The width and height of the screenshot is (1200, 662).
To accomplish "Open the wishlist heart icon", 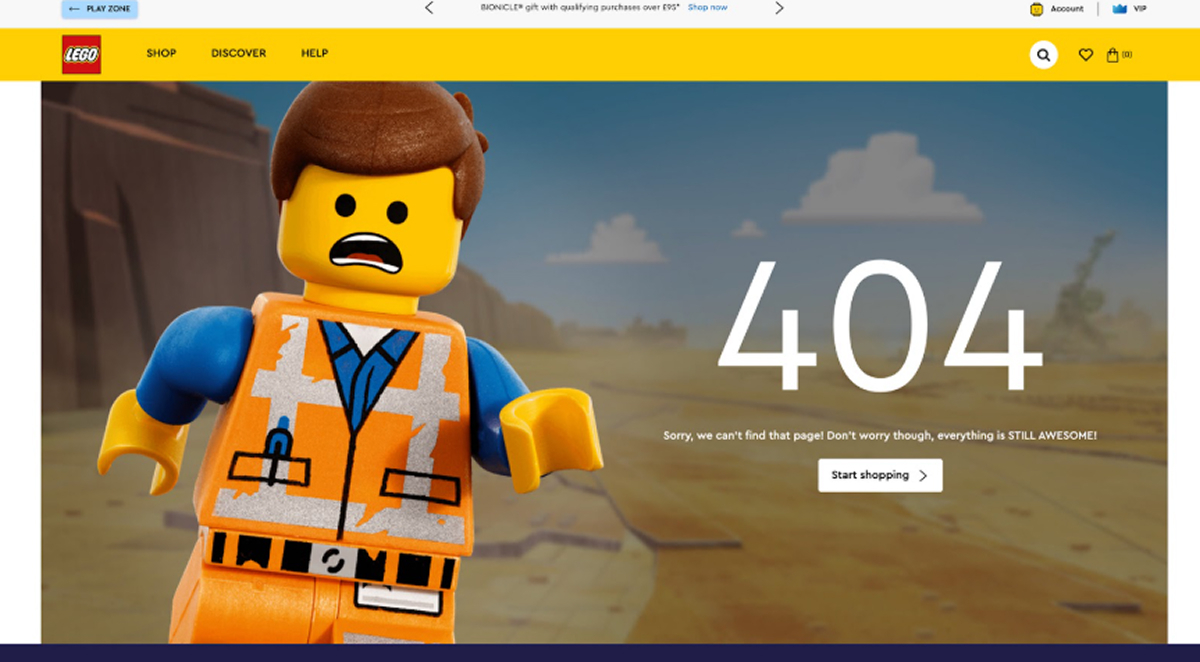I will click(1085, 55).
